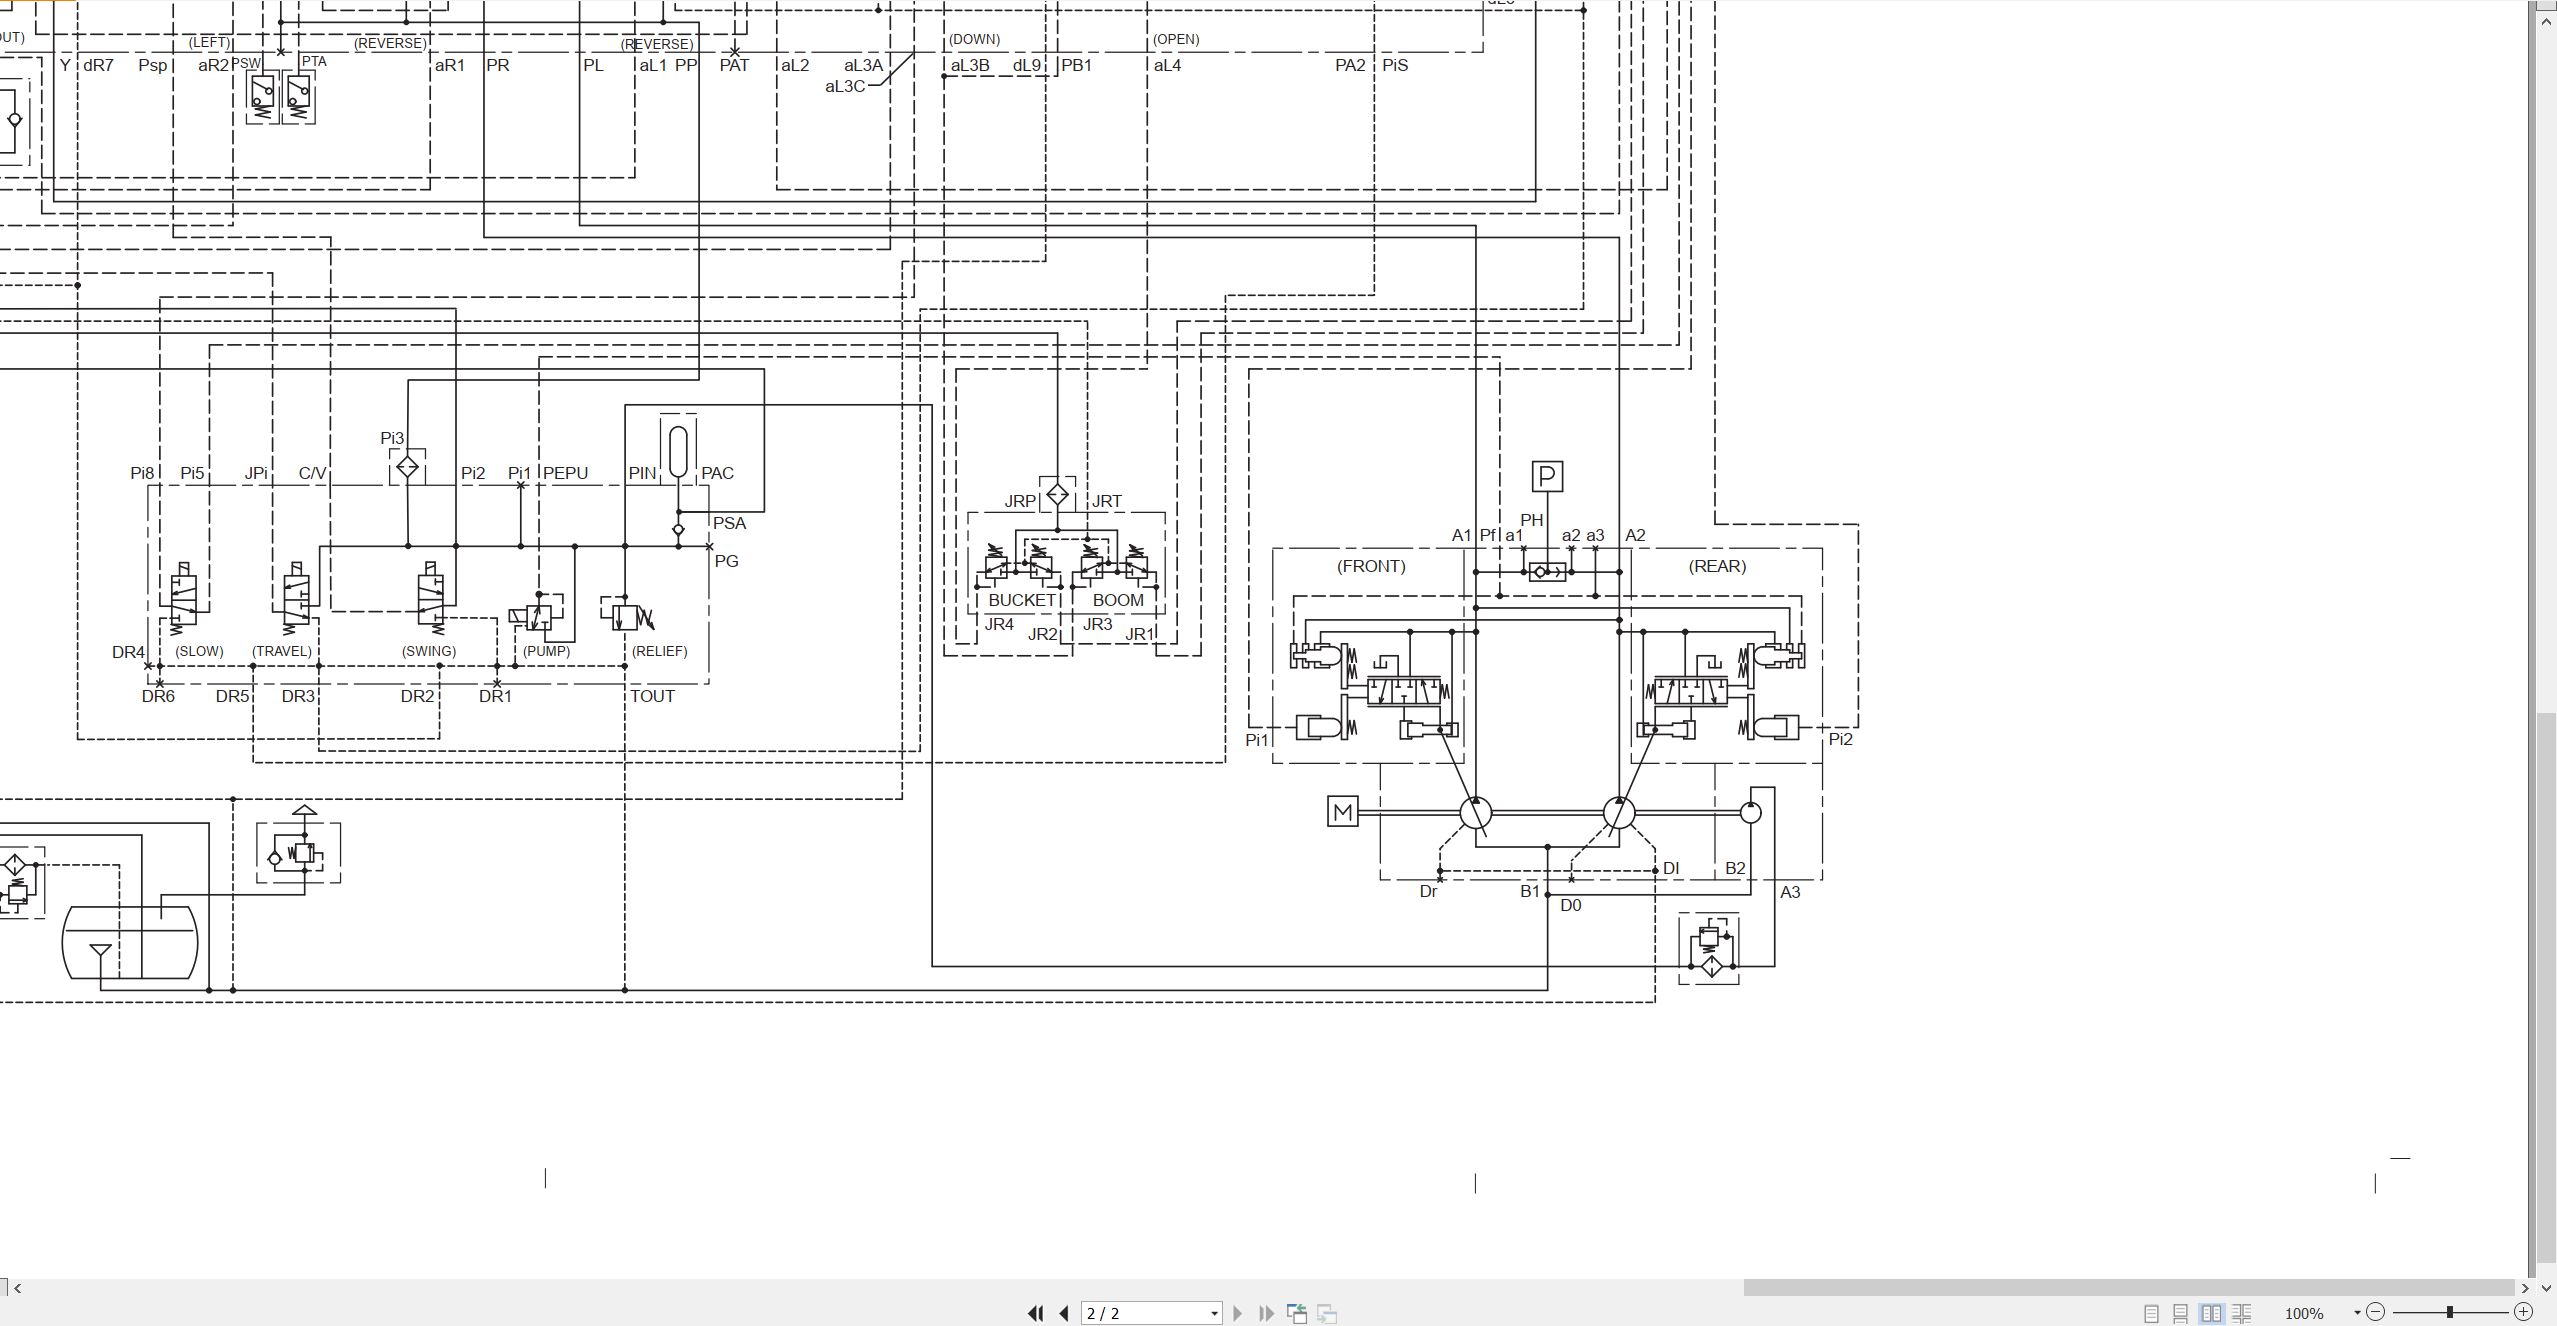Viewport: 2557px width, 1326px height.
Task: Click the horizontal scrollbar thumb
Action: [2129, 1288]
